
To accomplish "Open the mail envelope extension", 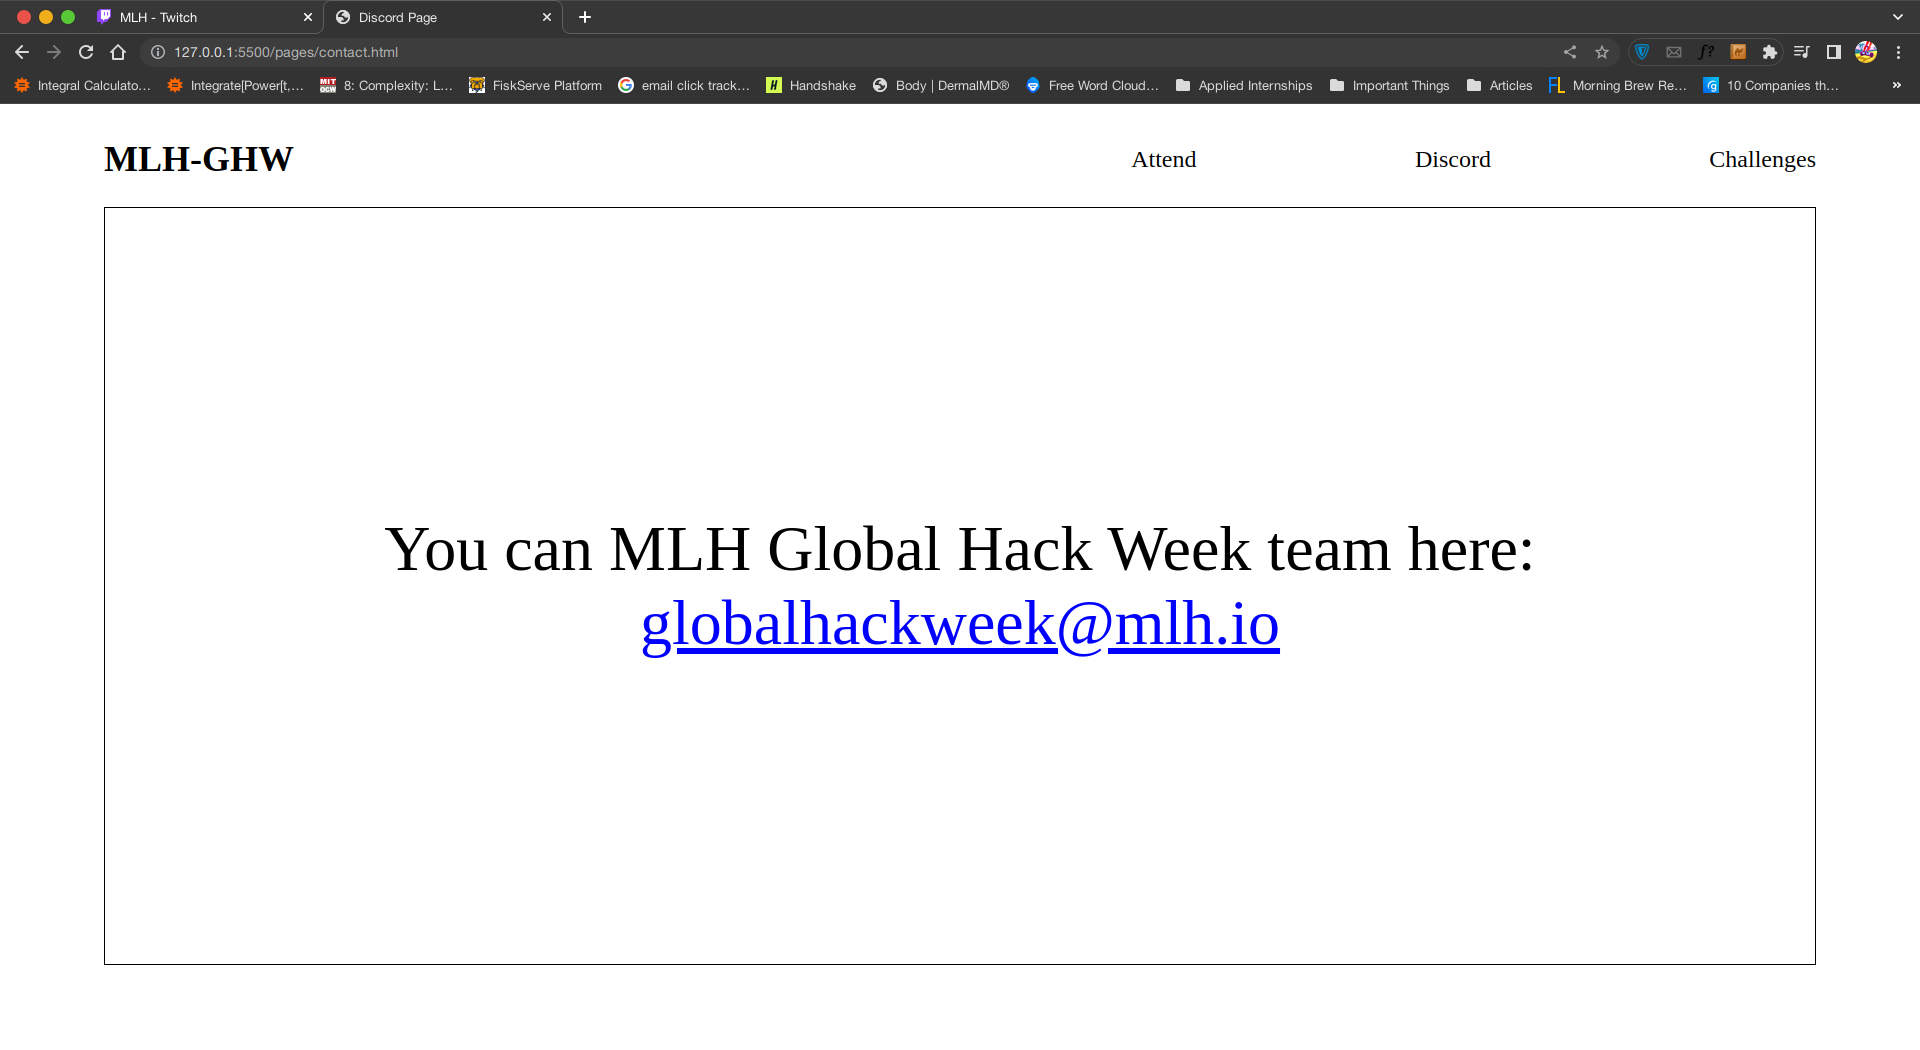I will coord(1674,52).
